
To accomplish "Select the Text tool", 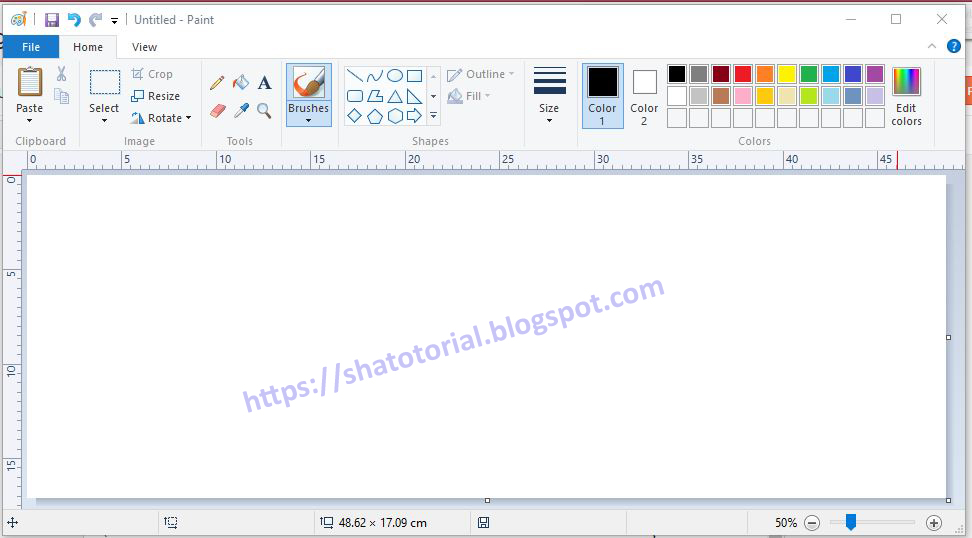I will click(x=265, y=82).
